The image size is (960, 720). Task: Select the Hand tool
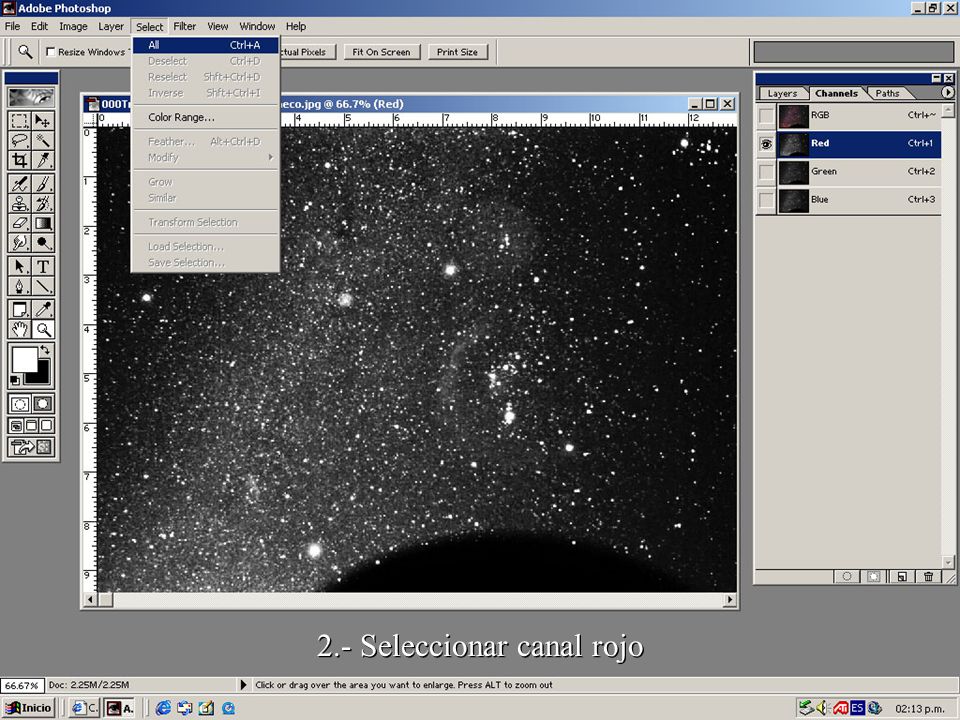coord(20,329)
